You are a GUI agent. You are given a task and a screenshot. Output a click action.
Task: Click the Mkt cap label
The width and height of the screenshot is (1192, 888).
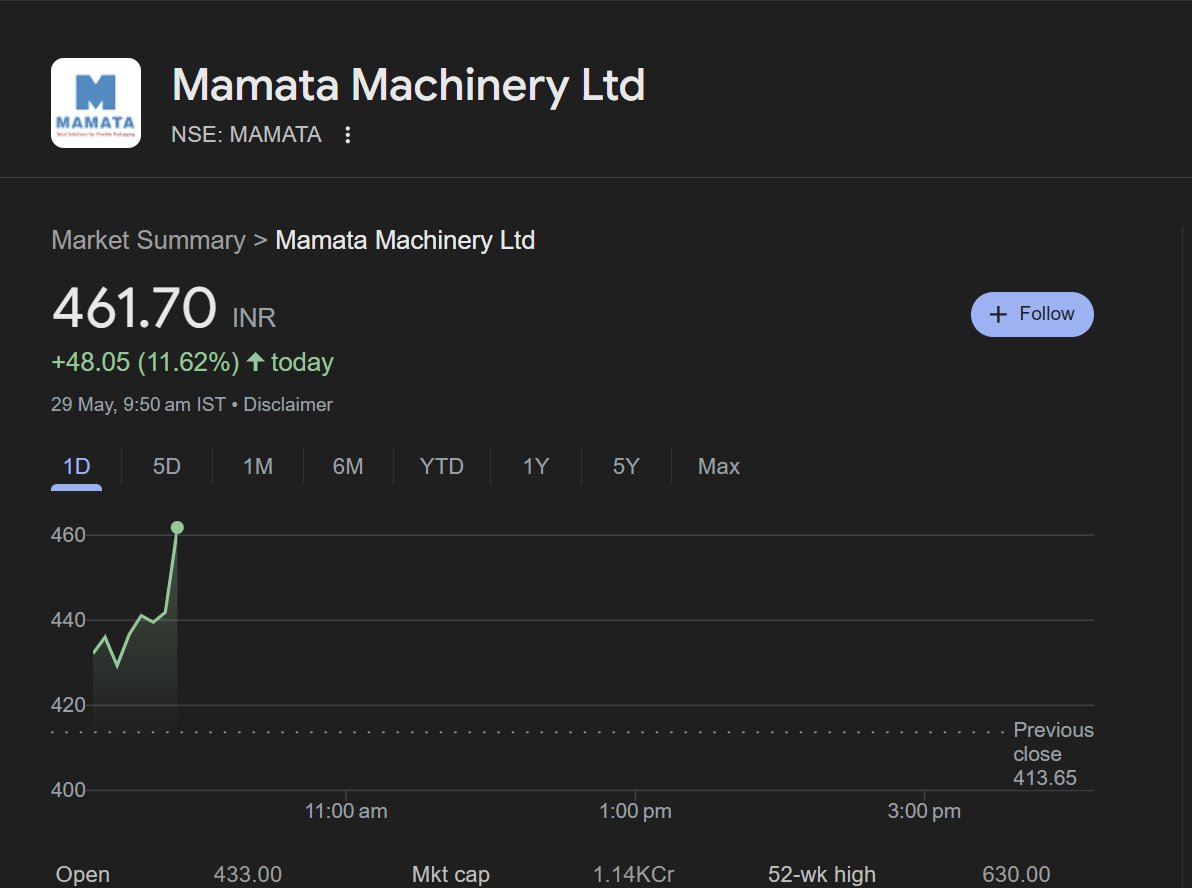point(451,874)
